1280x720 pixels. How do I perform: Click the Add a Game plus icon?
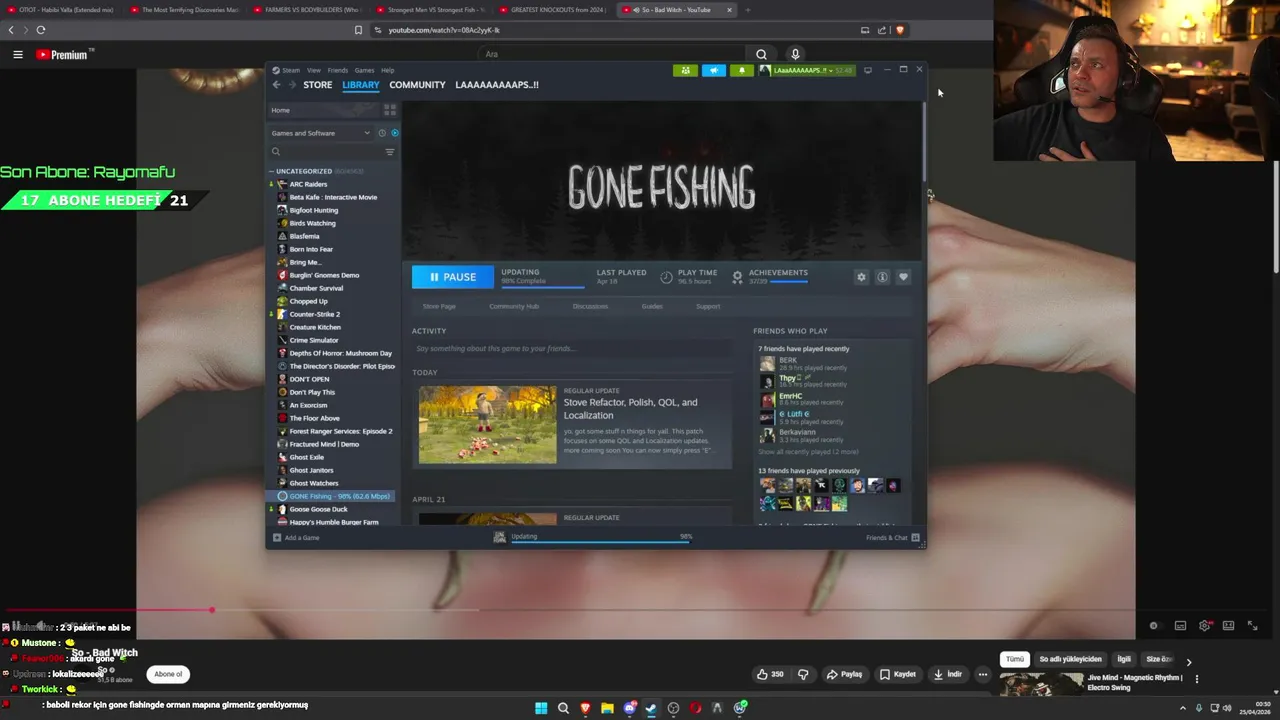click(x=277, y=537)
